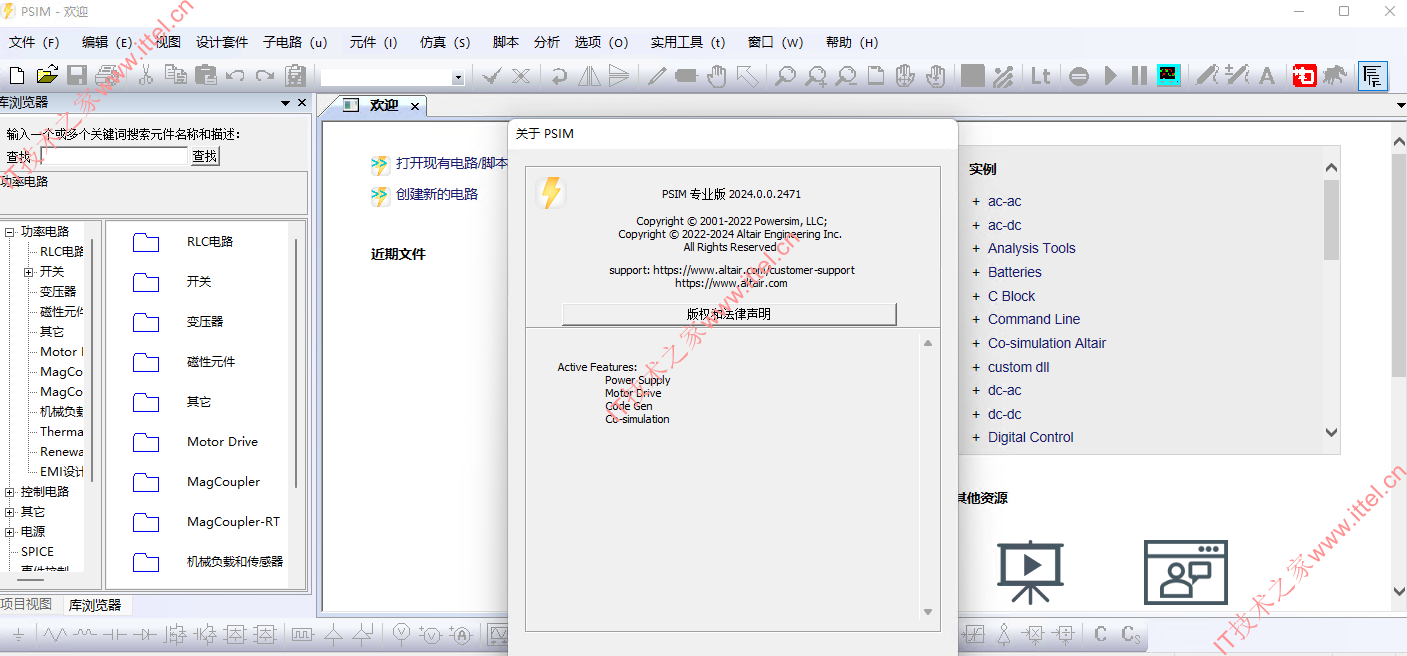Click the grayed Save disk icon
The height and width of the screenshot is (656, 1407).
click(x=77, y=76)
